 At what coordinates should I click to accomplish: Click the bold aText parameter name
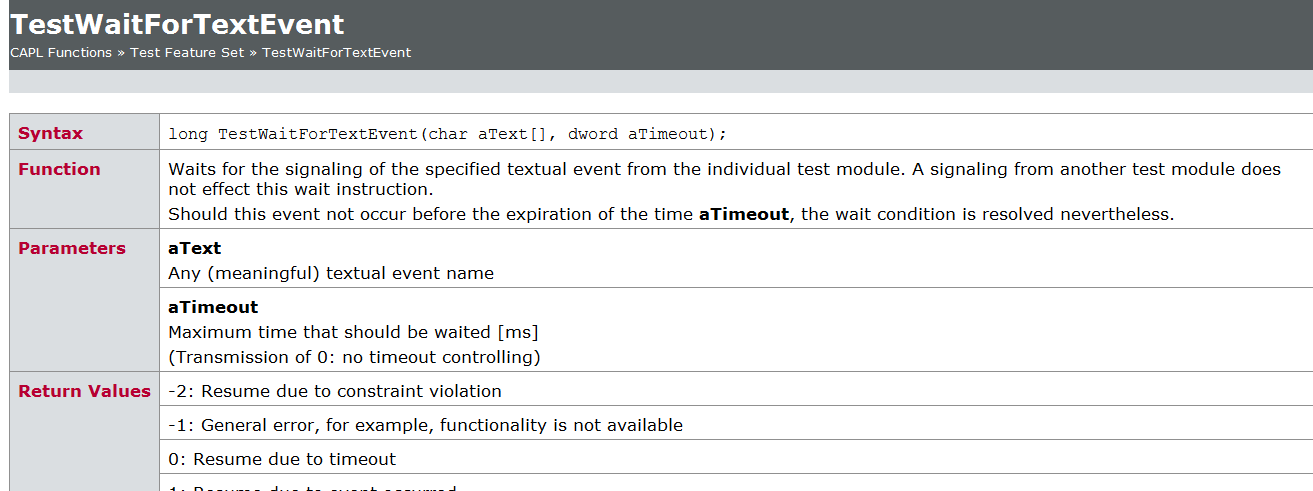(194, 248)
